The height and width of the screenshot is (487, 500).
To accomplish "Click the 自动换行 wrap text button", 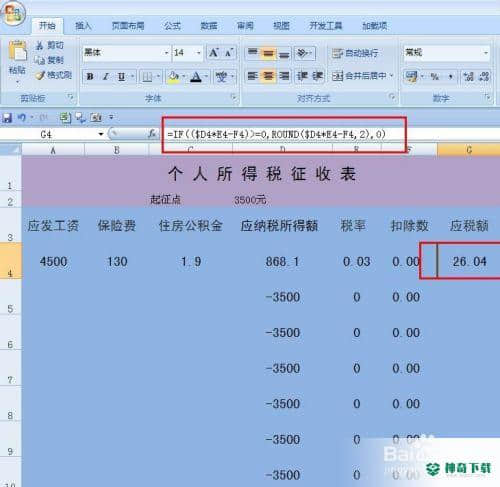I will click(x=355, y=53).
